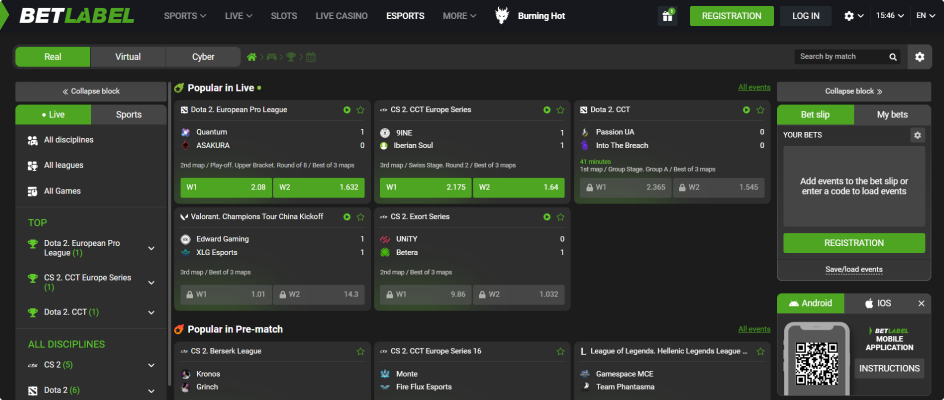Image resolution: width=944 pixels, height=400 pixels.
Task: Switch to the My bets tab
Action: [892, 114]
